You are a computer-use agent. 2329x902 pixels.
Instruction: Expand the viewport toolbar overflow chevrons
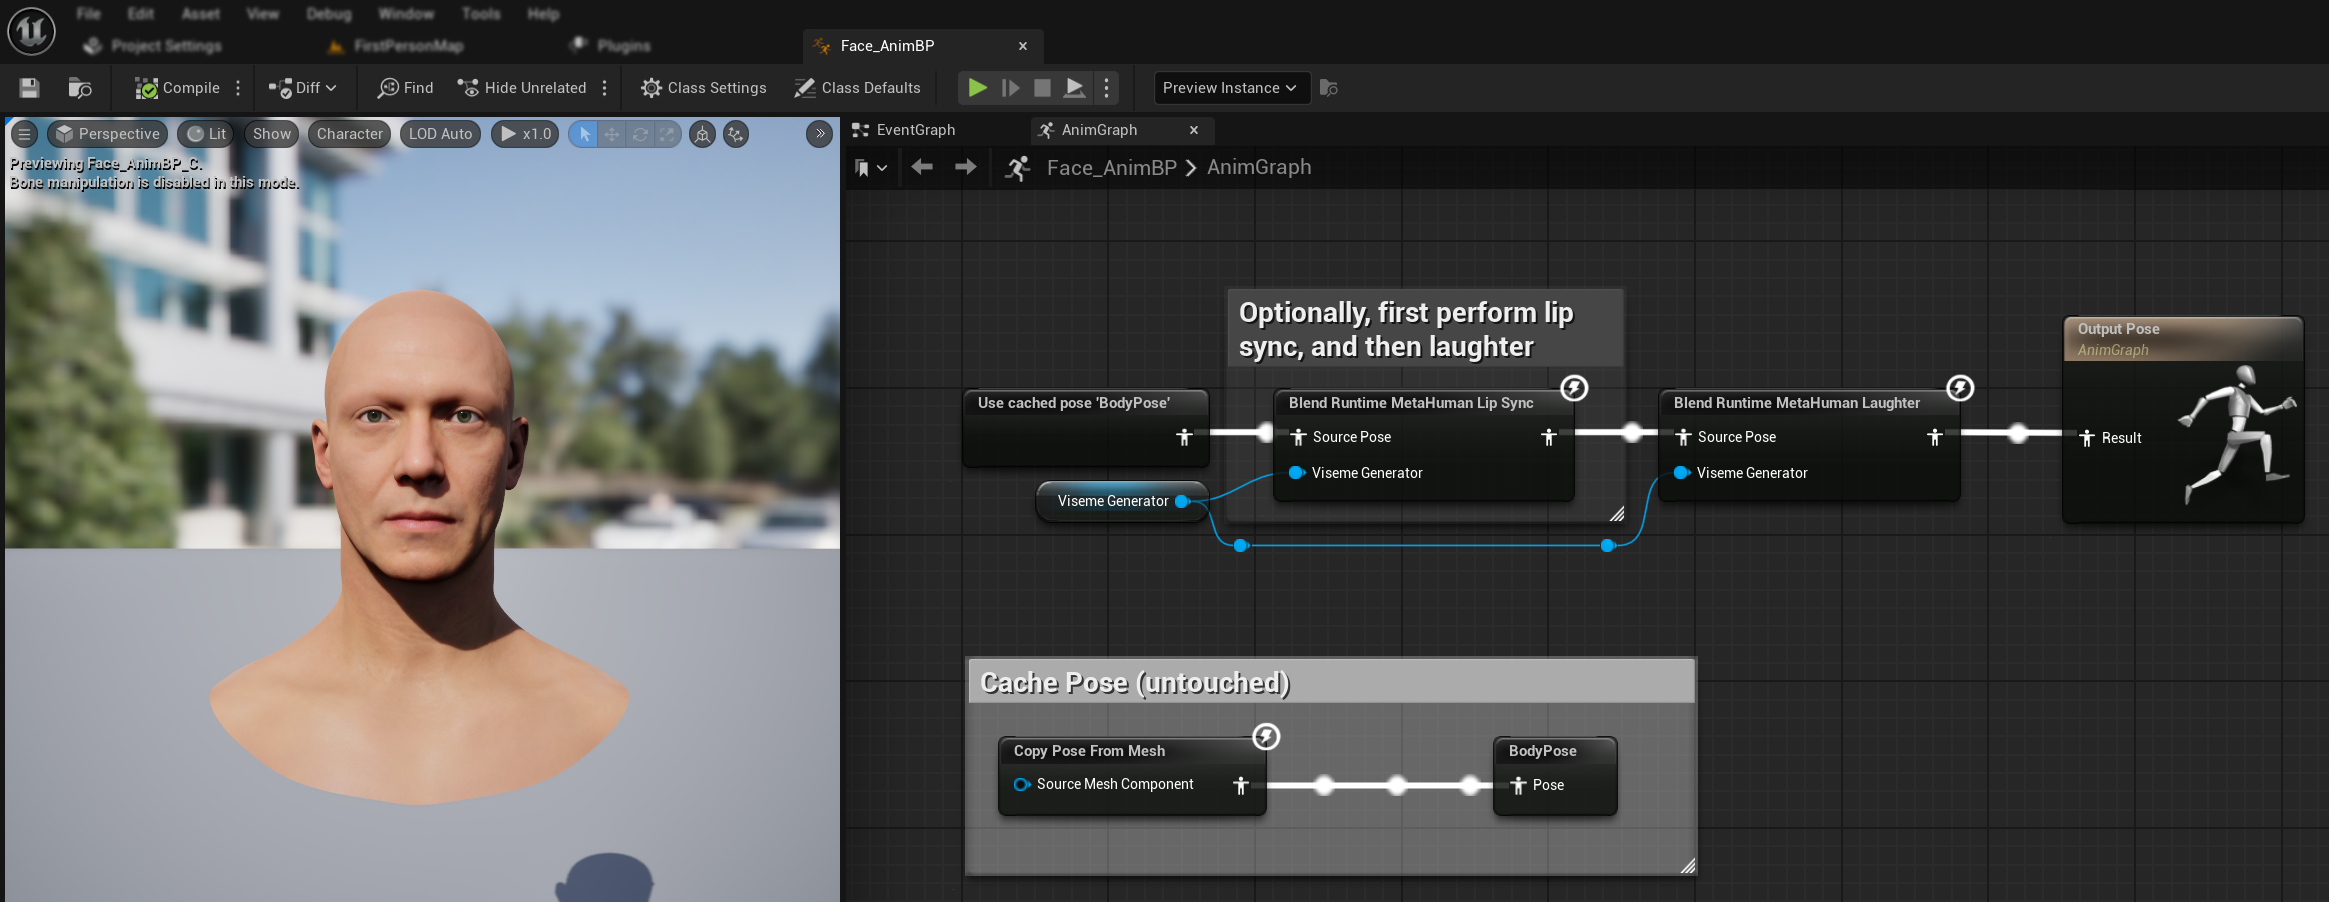click(819, 134)
